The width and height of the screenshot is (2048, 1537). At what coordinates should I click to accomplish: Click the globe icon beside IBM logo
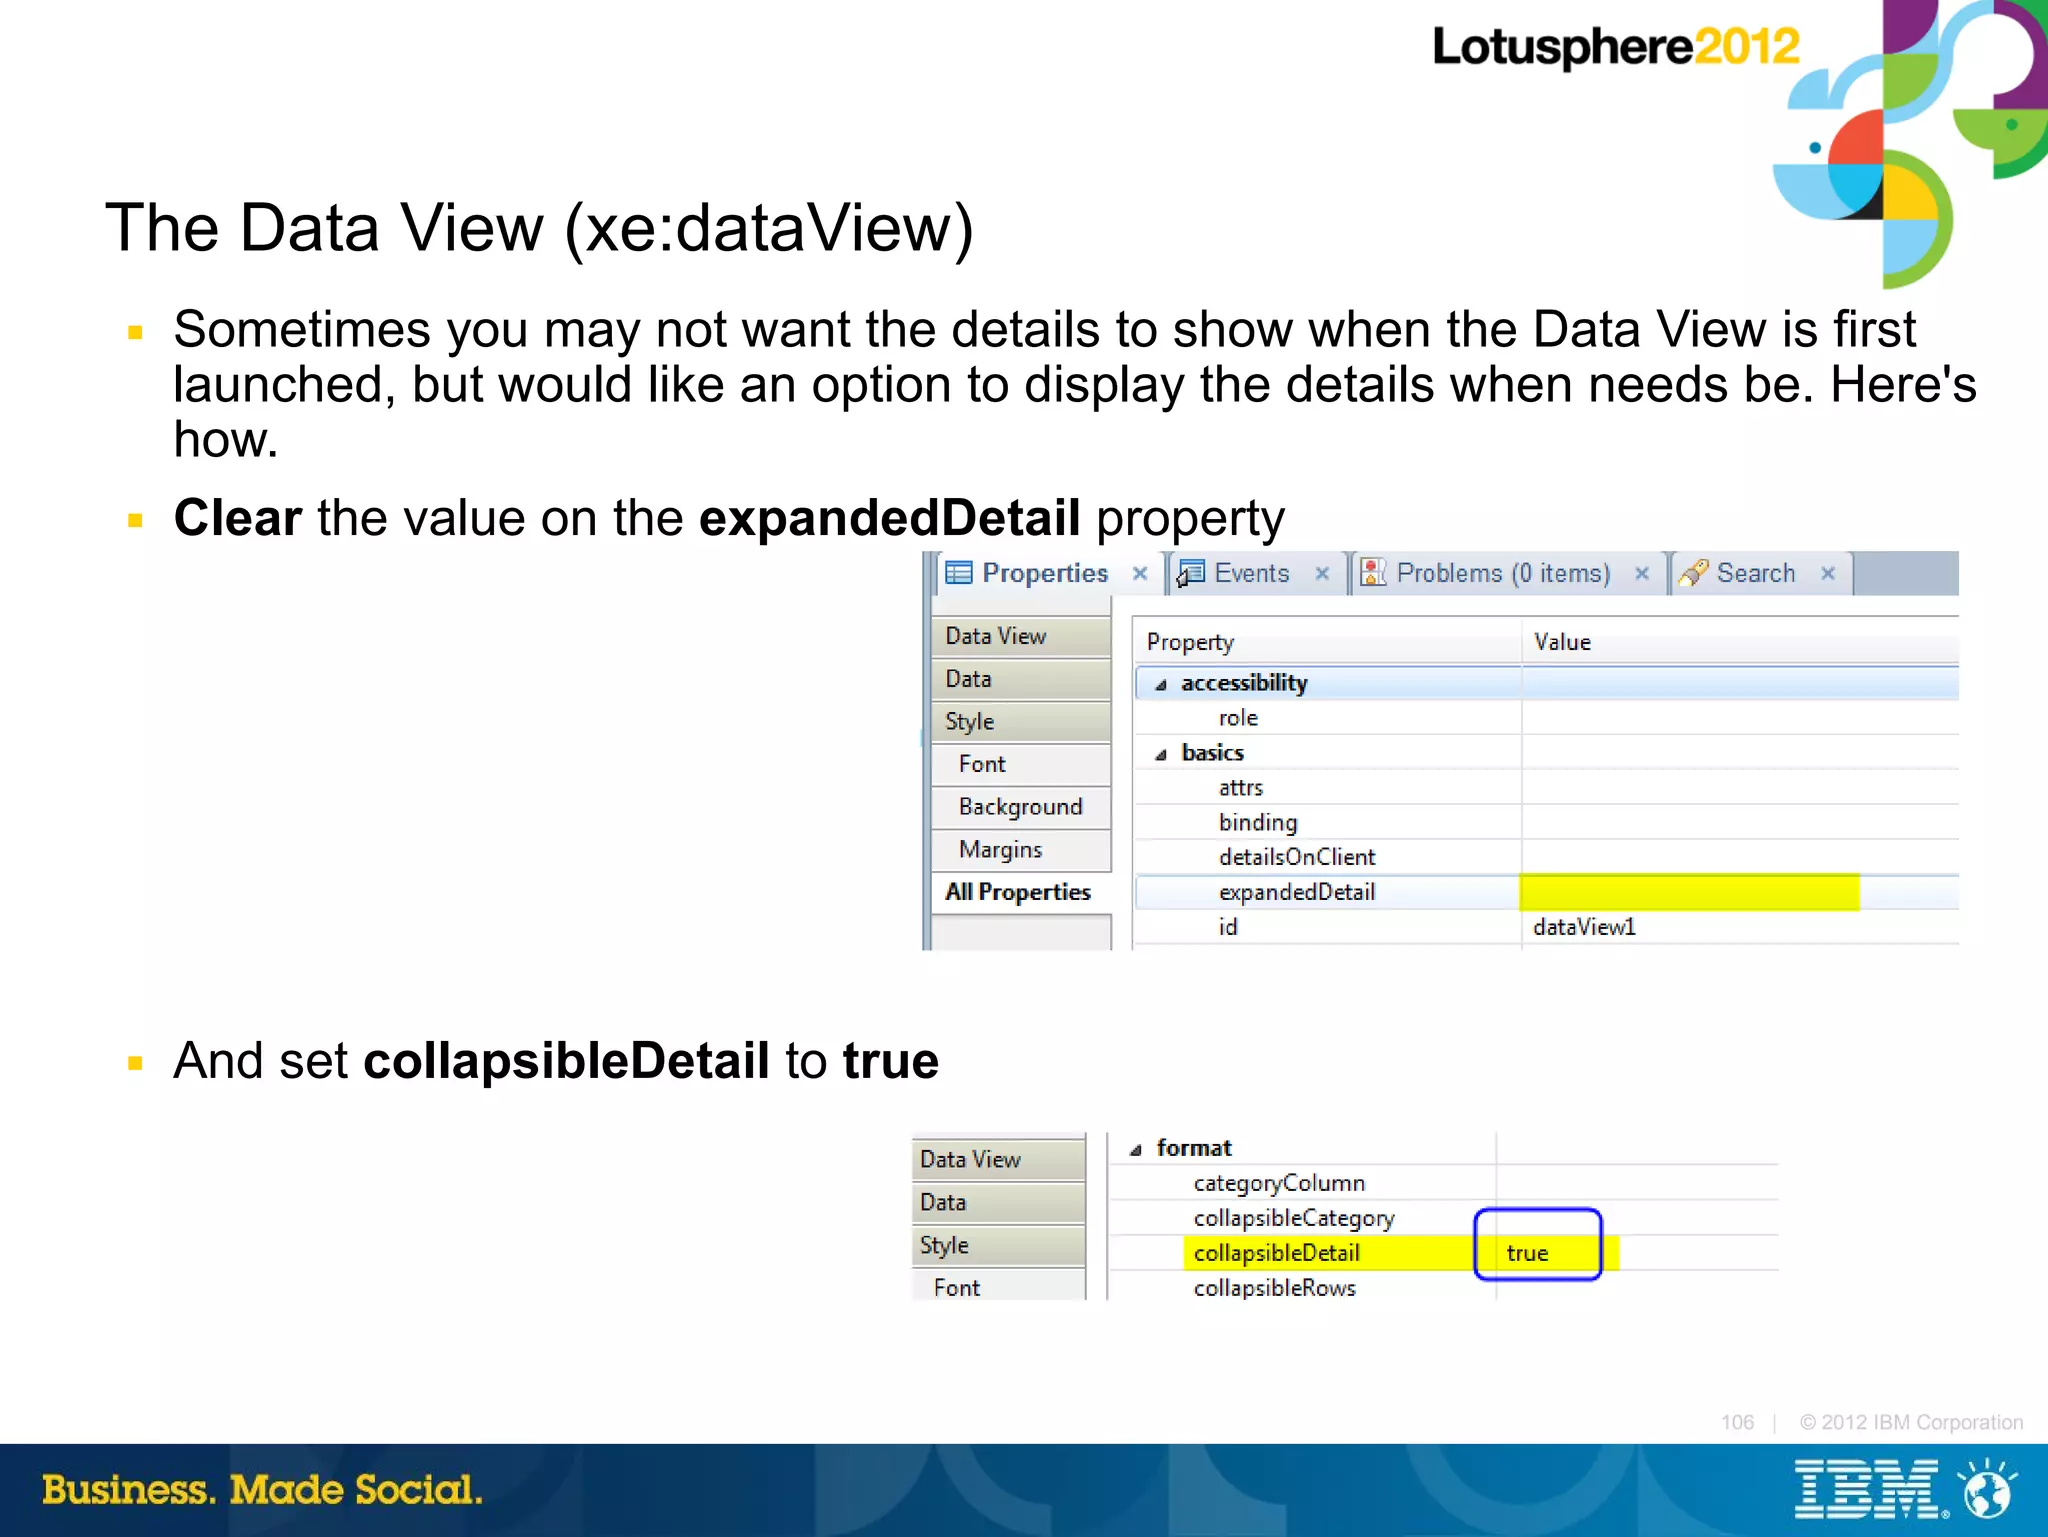1988,1490
